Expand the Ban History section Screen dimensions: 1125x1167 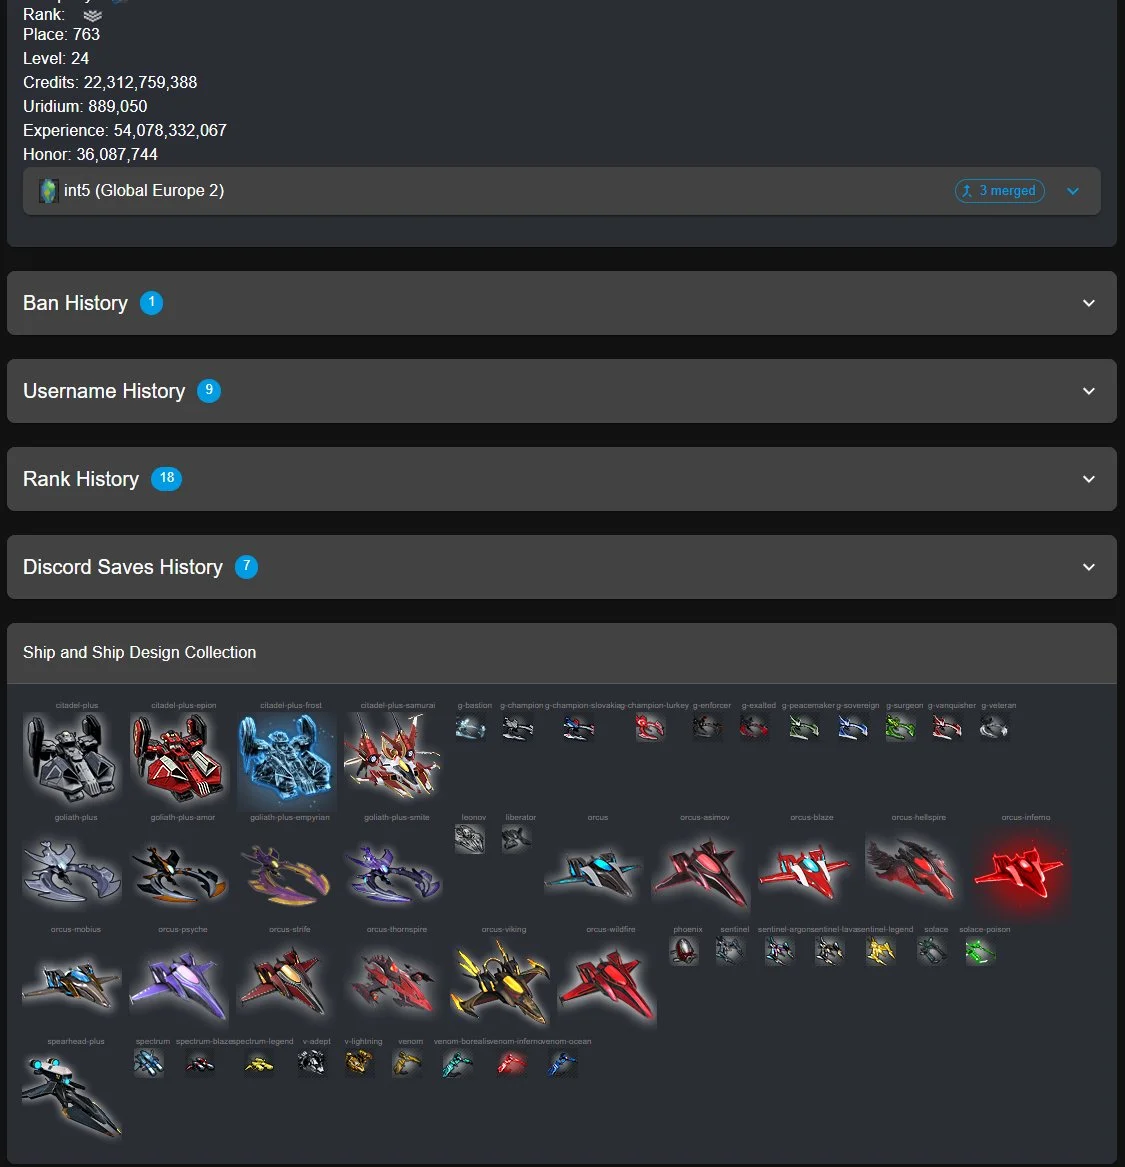[562, 303]
